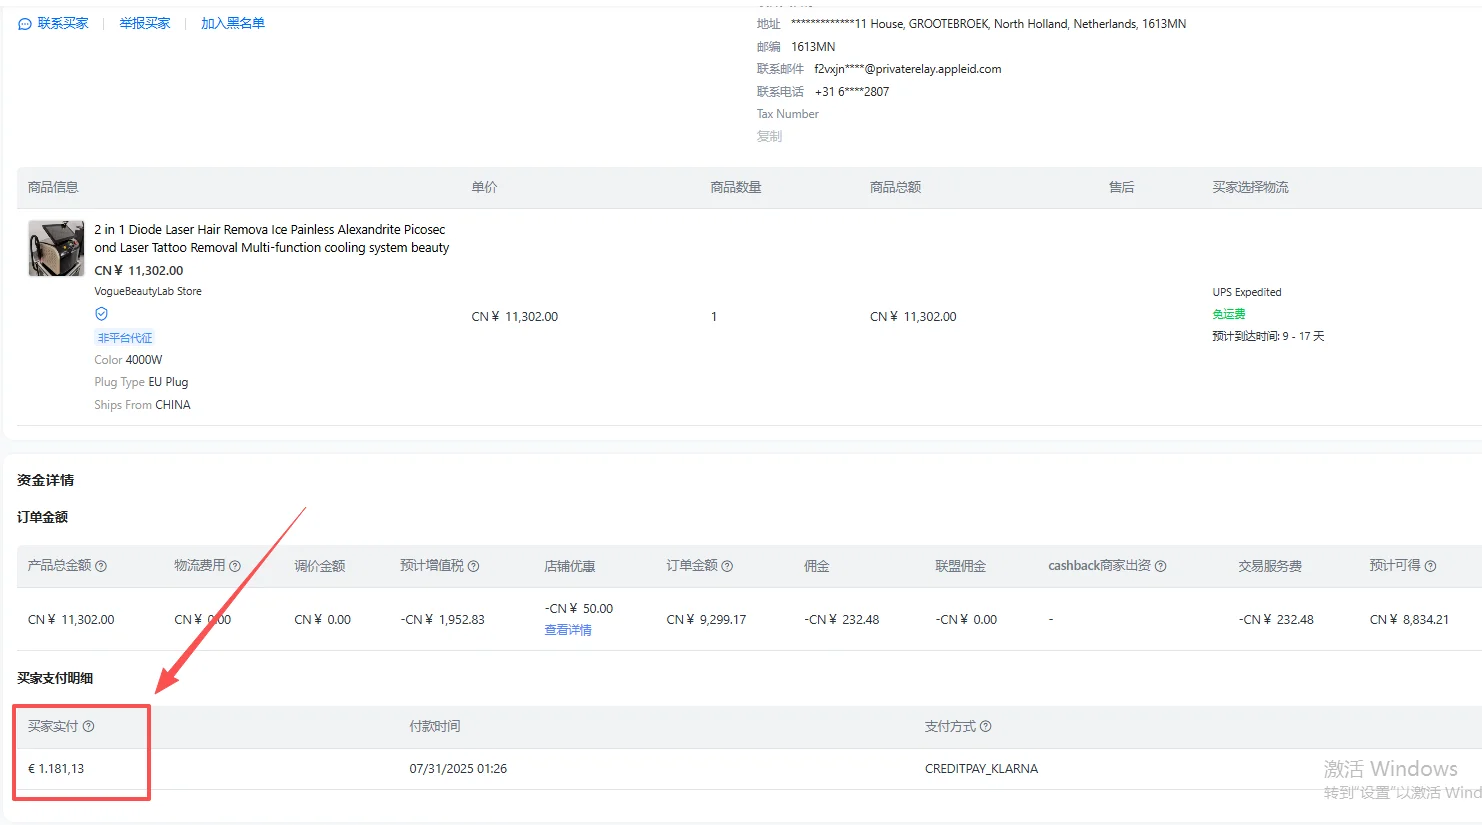The image size is (1482, 825).
Task: Click the help icon next to 产品总金额
Action: coord(101,566)
